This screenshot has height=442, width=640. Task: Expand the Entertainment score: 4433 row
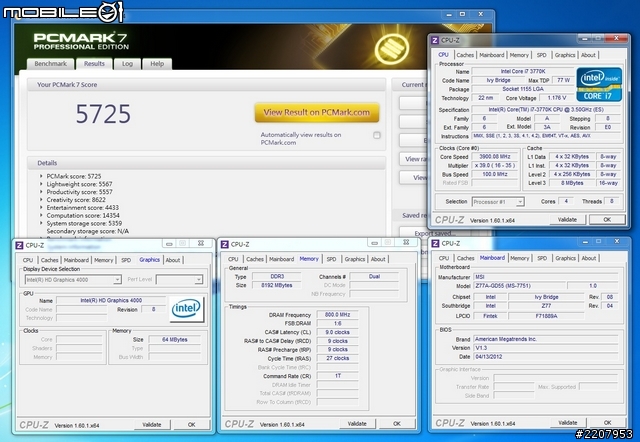(x=41, y=207)
